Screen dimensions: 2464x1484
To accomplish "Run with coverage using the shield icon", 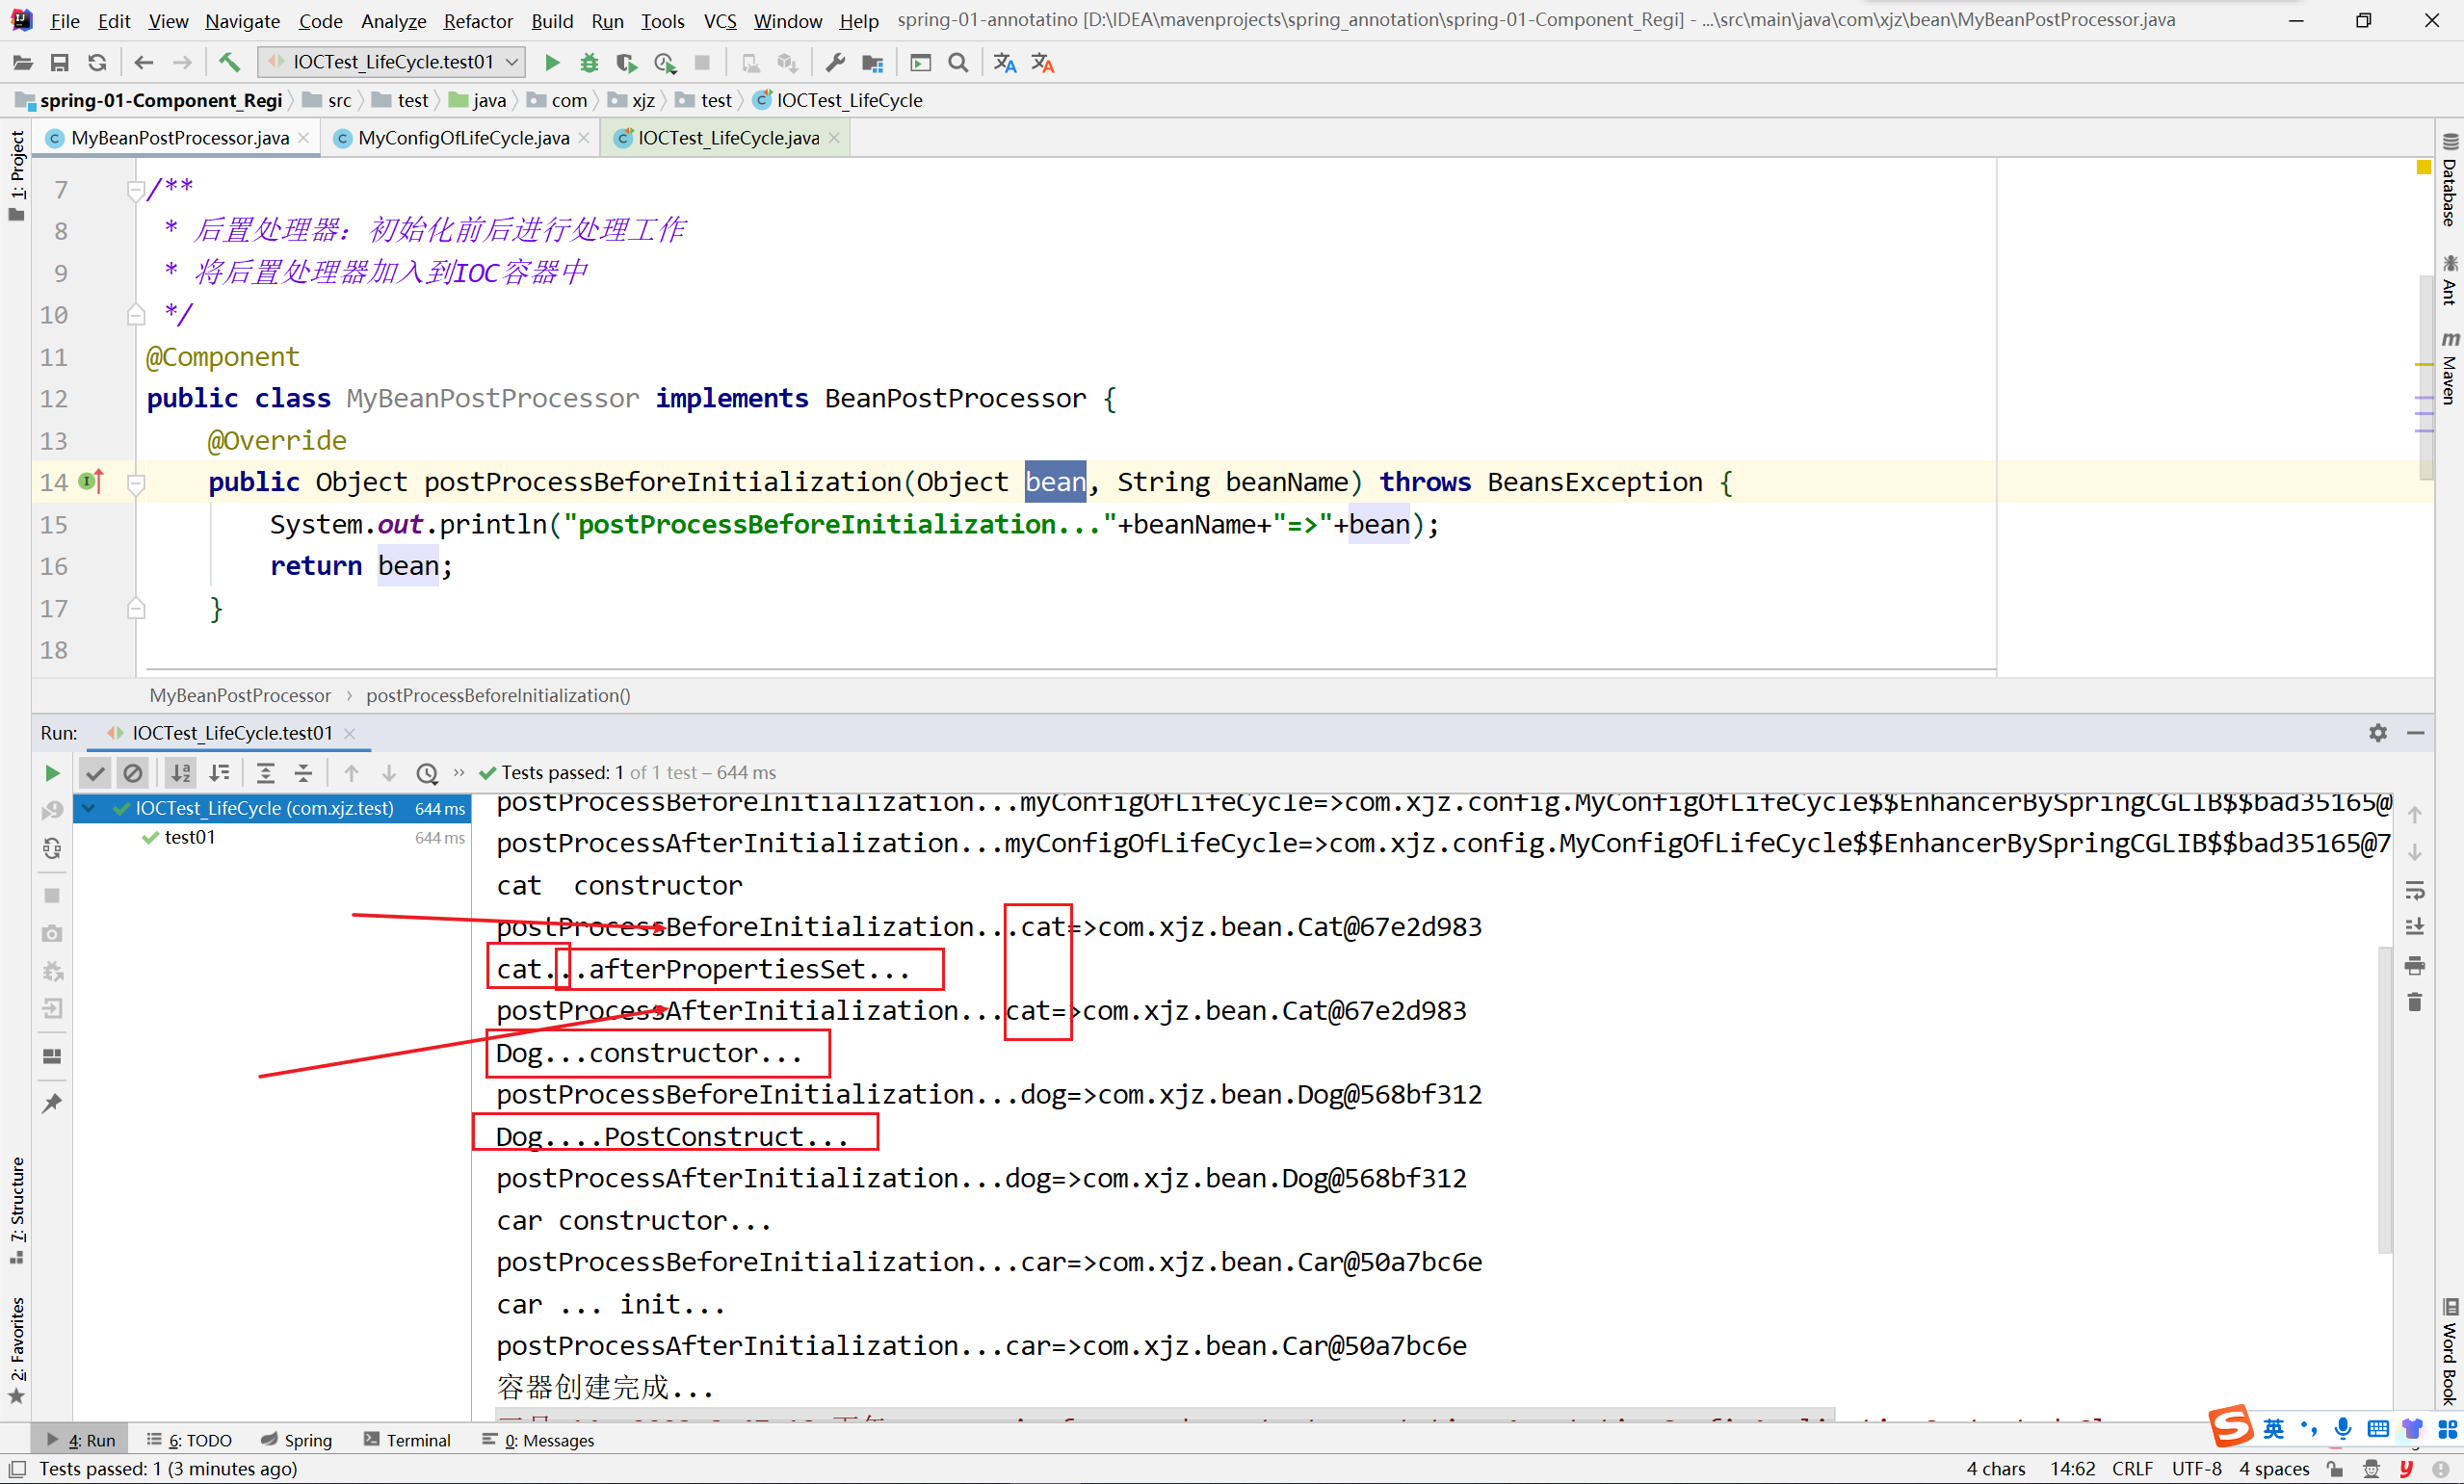I will 627,63.
